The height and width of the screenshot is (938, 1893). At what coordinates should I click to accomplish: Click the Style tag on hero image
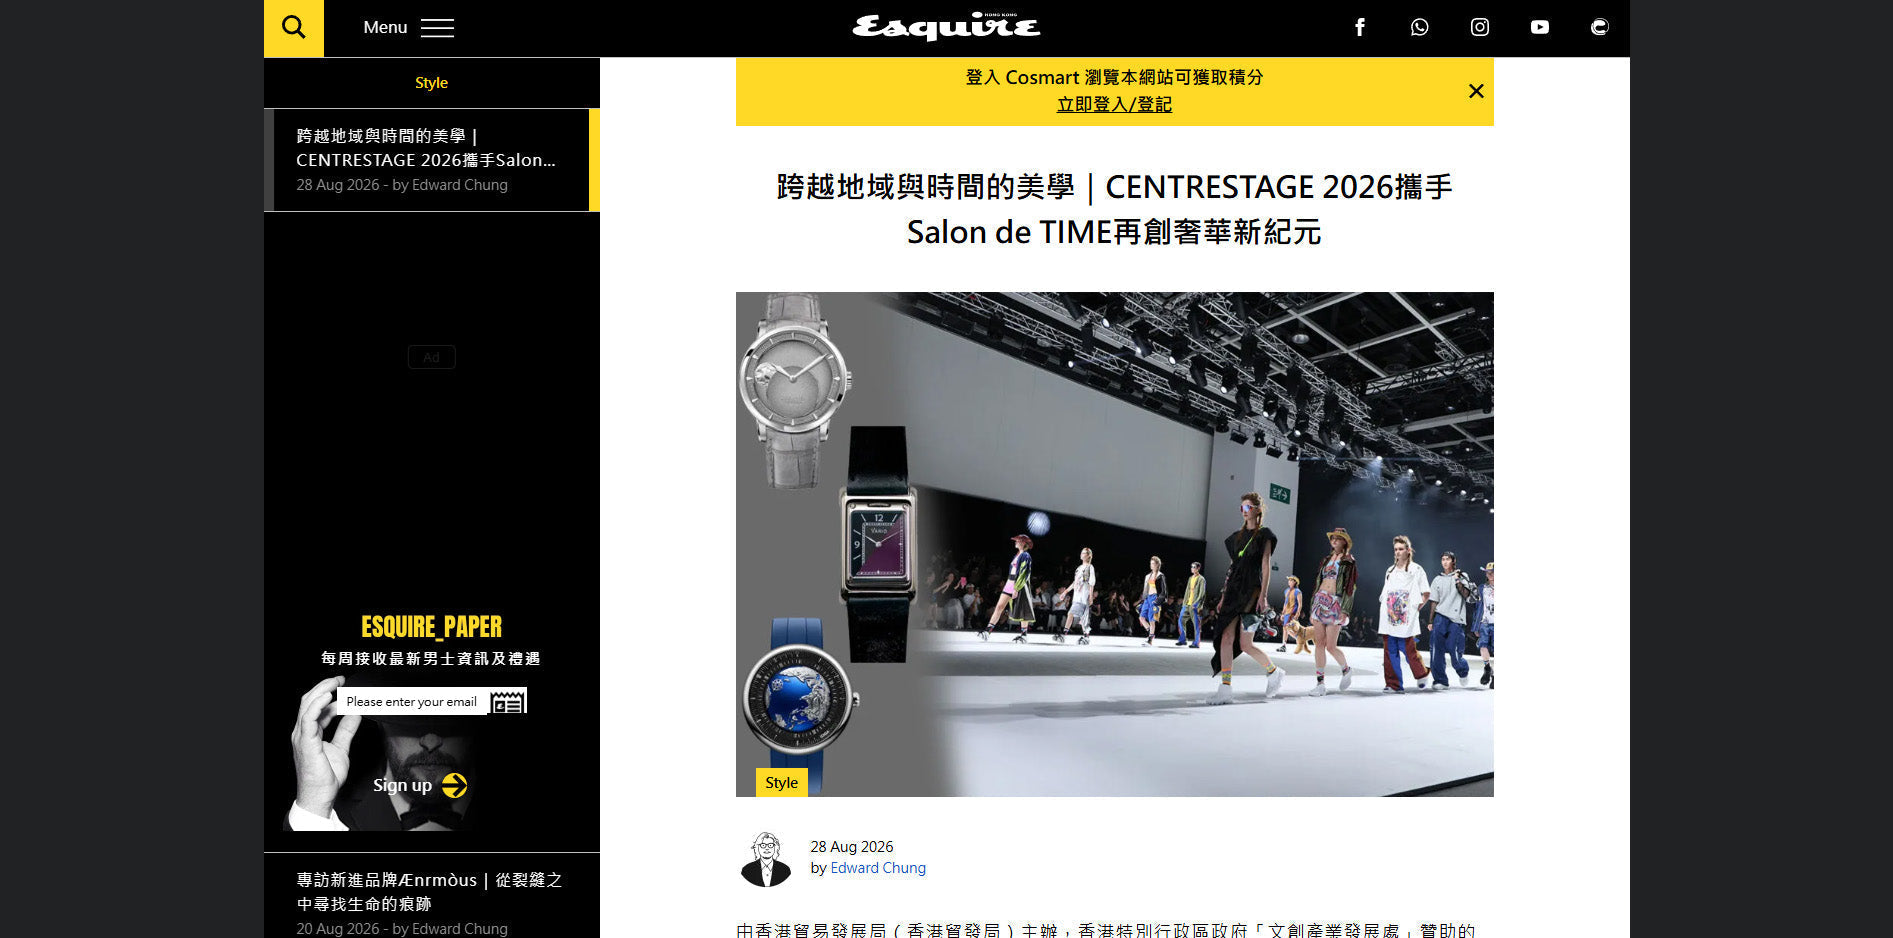[x=781, y=783]
